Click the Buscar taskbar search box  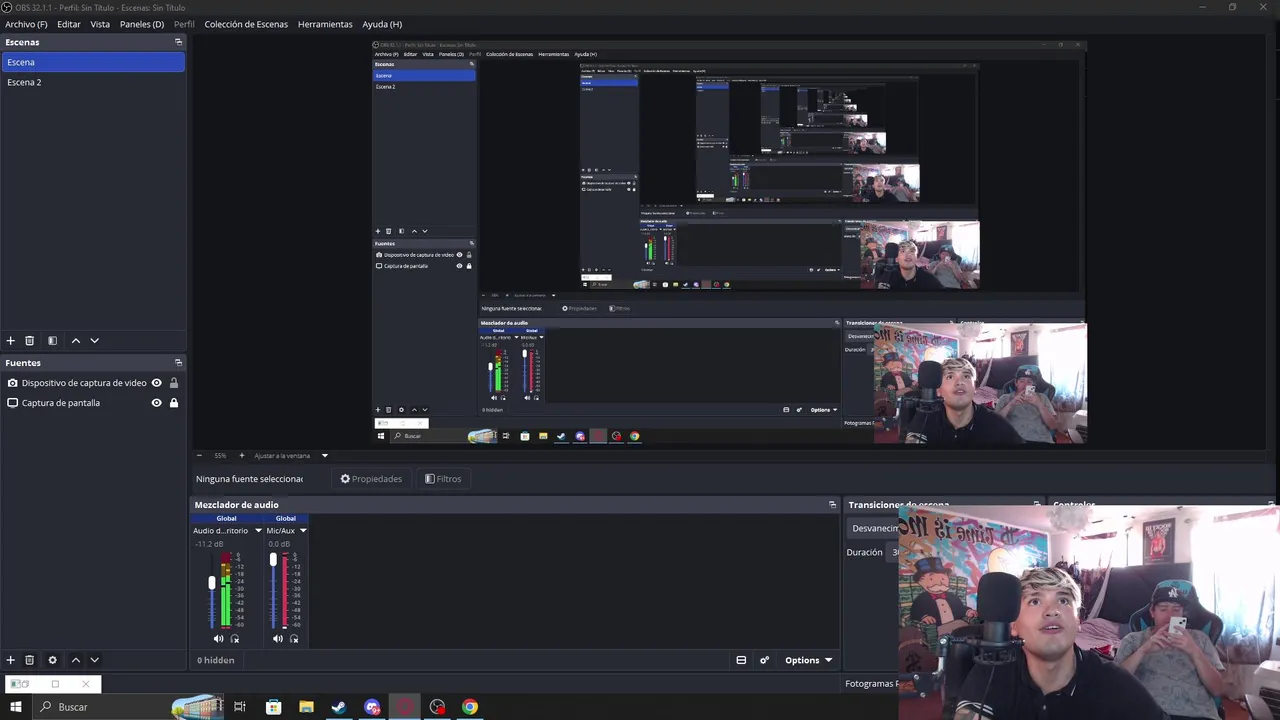130,707
